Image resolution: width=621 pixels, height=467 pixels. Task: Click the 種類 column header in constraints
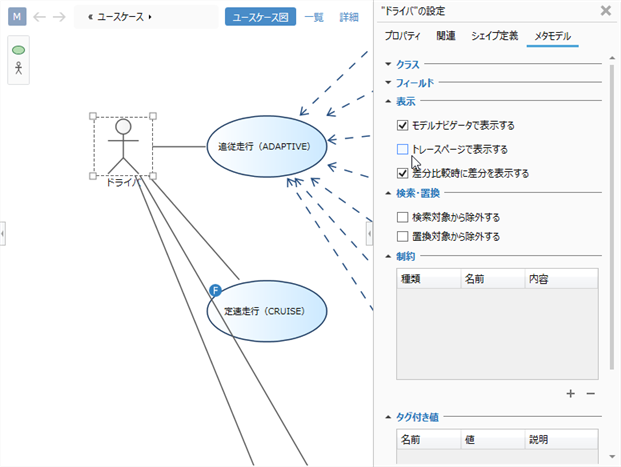tap(429, 279)
